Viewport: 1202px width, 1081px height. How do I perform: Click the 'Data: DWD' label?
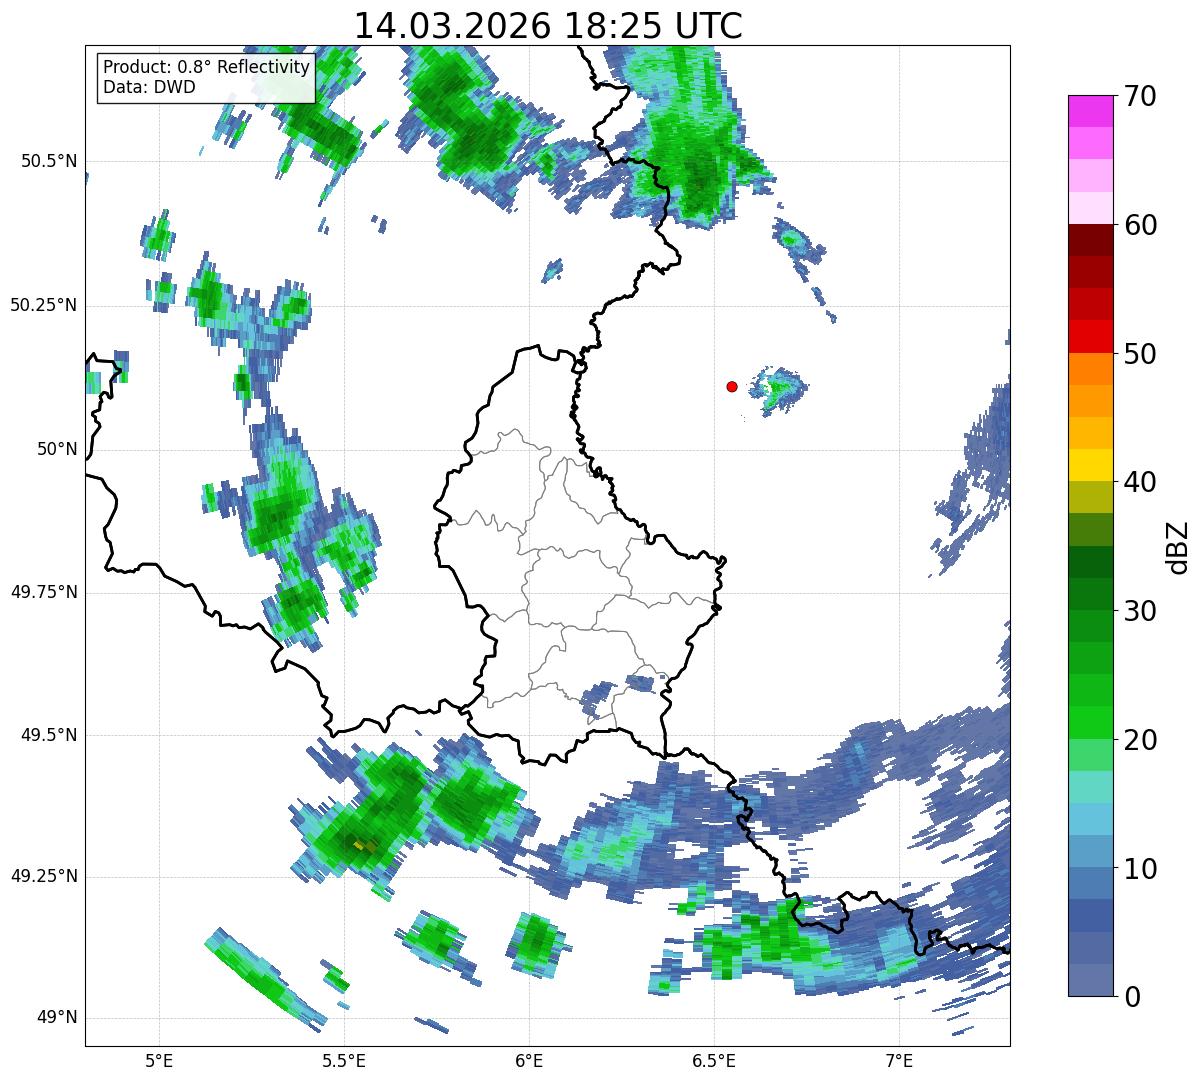point(149,87)
